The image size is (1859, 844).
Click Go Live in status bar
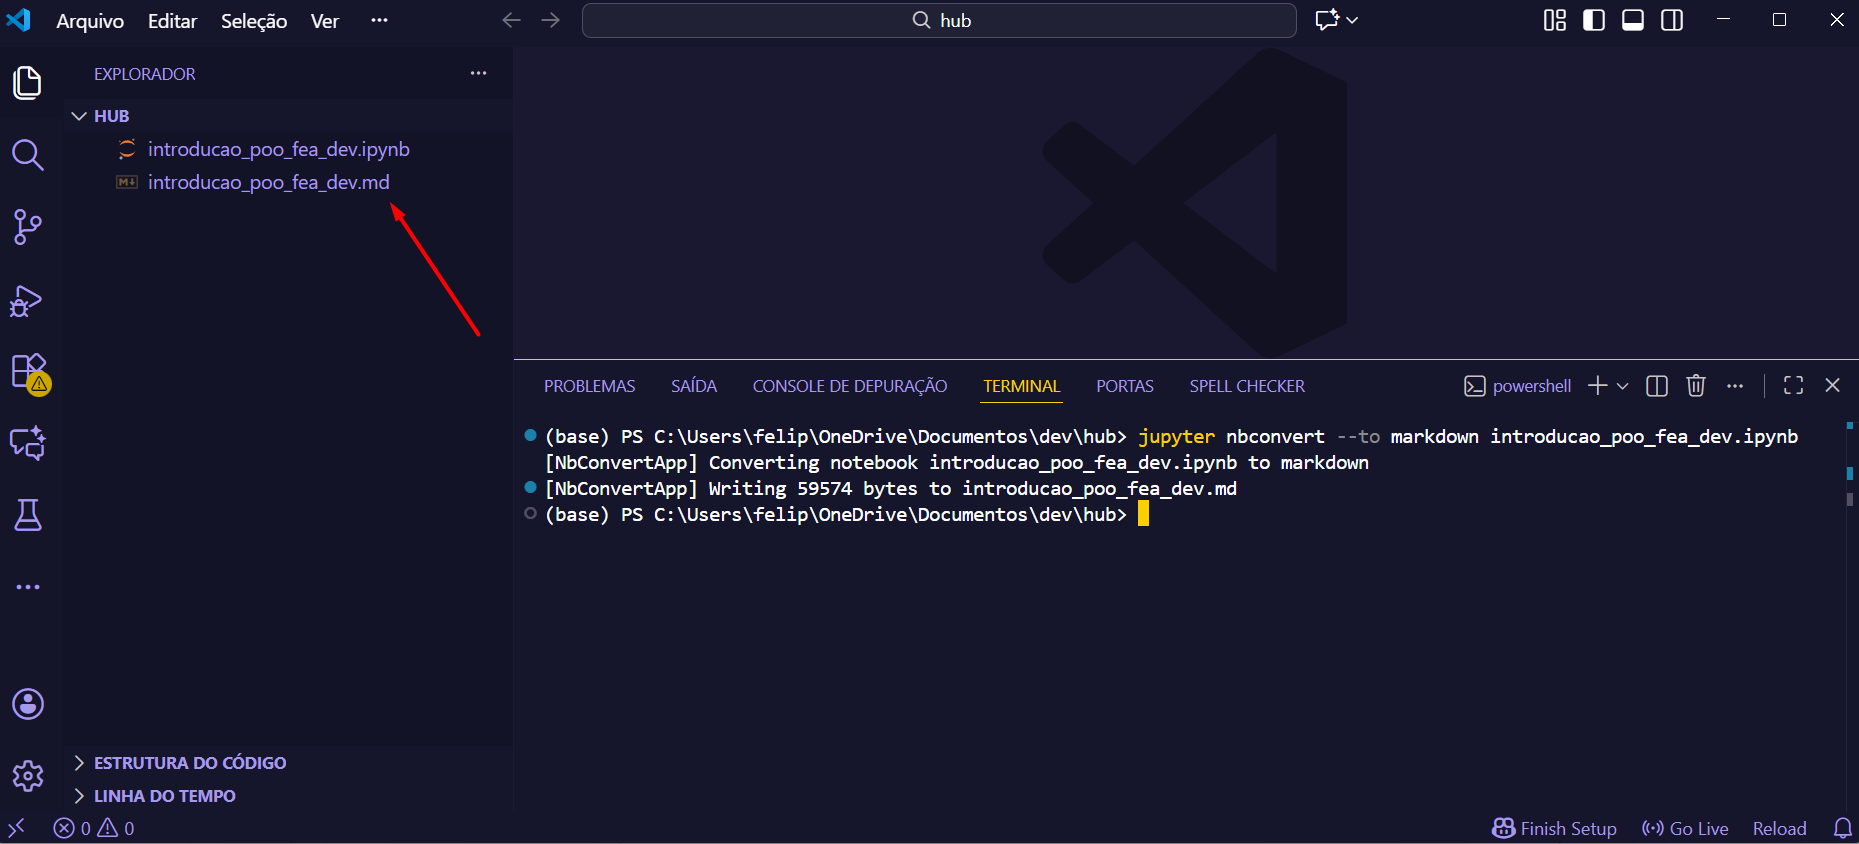click(x=1685, y=828)
